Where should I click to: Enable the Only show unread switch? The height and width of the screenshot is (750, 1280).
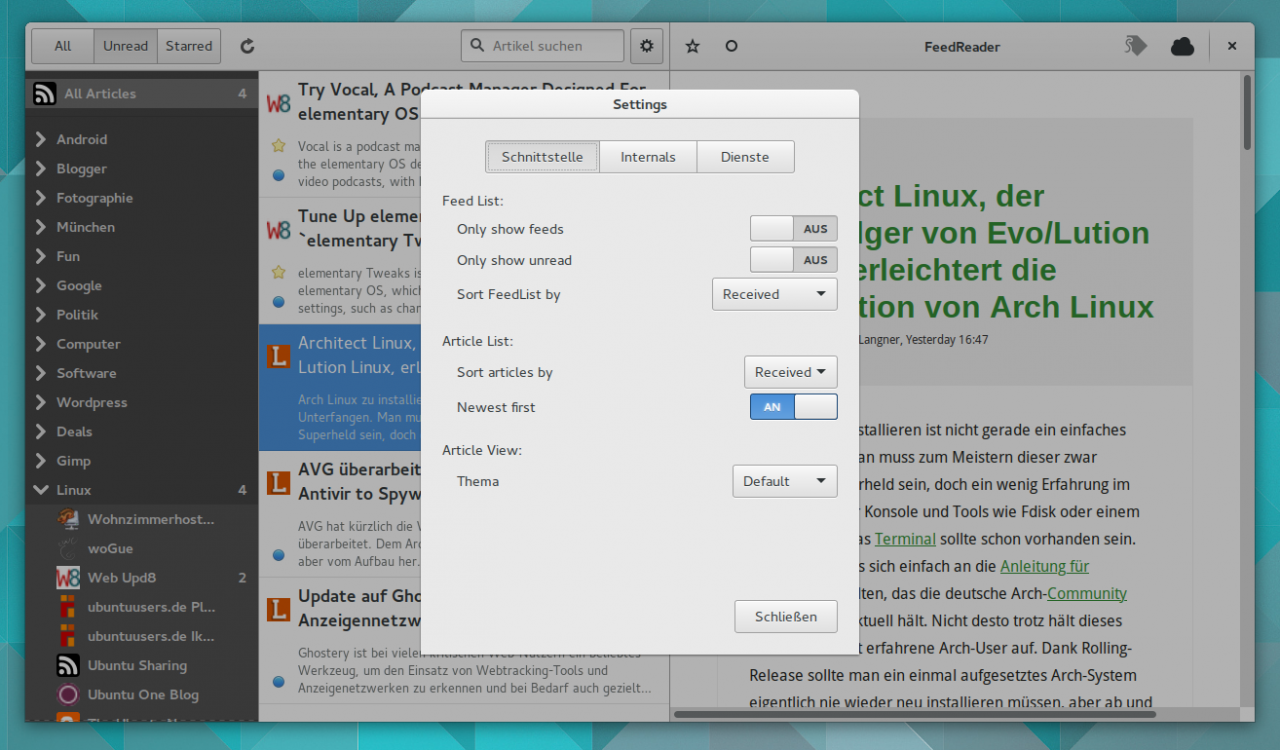793,260
